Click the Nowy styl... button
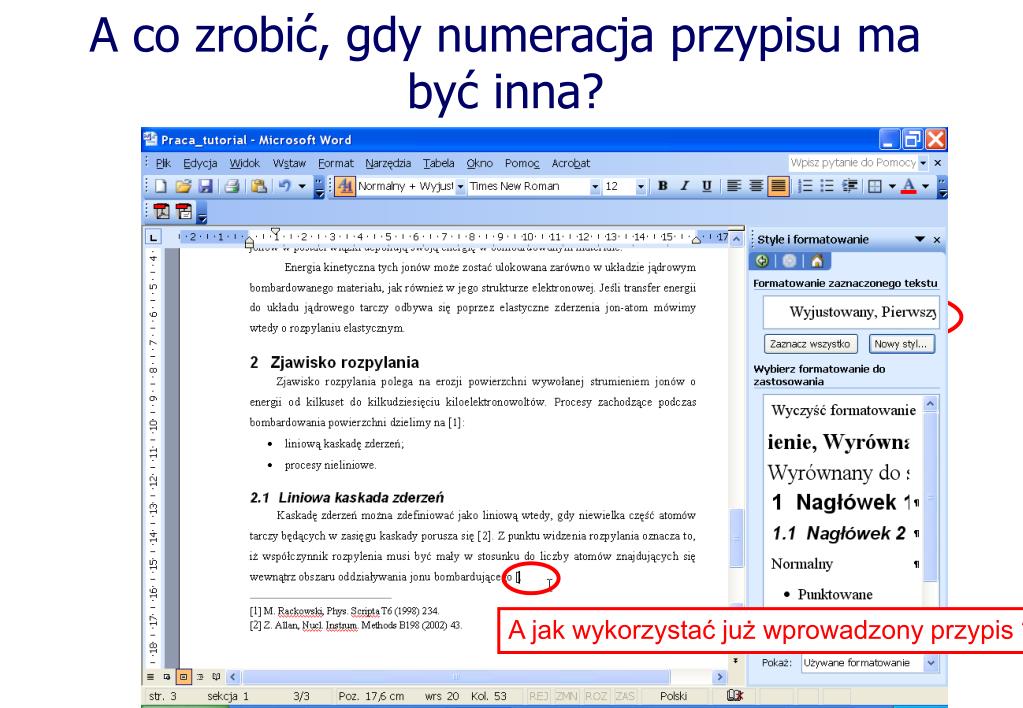 (x=902, y=344)
